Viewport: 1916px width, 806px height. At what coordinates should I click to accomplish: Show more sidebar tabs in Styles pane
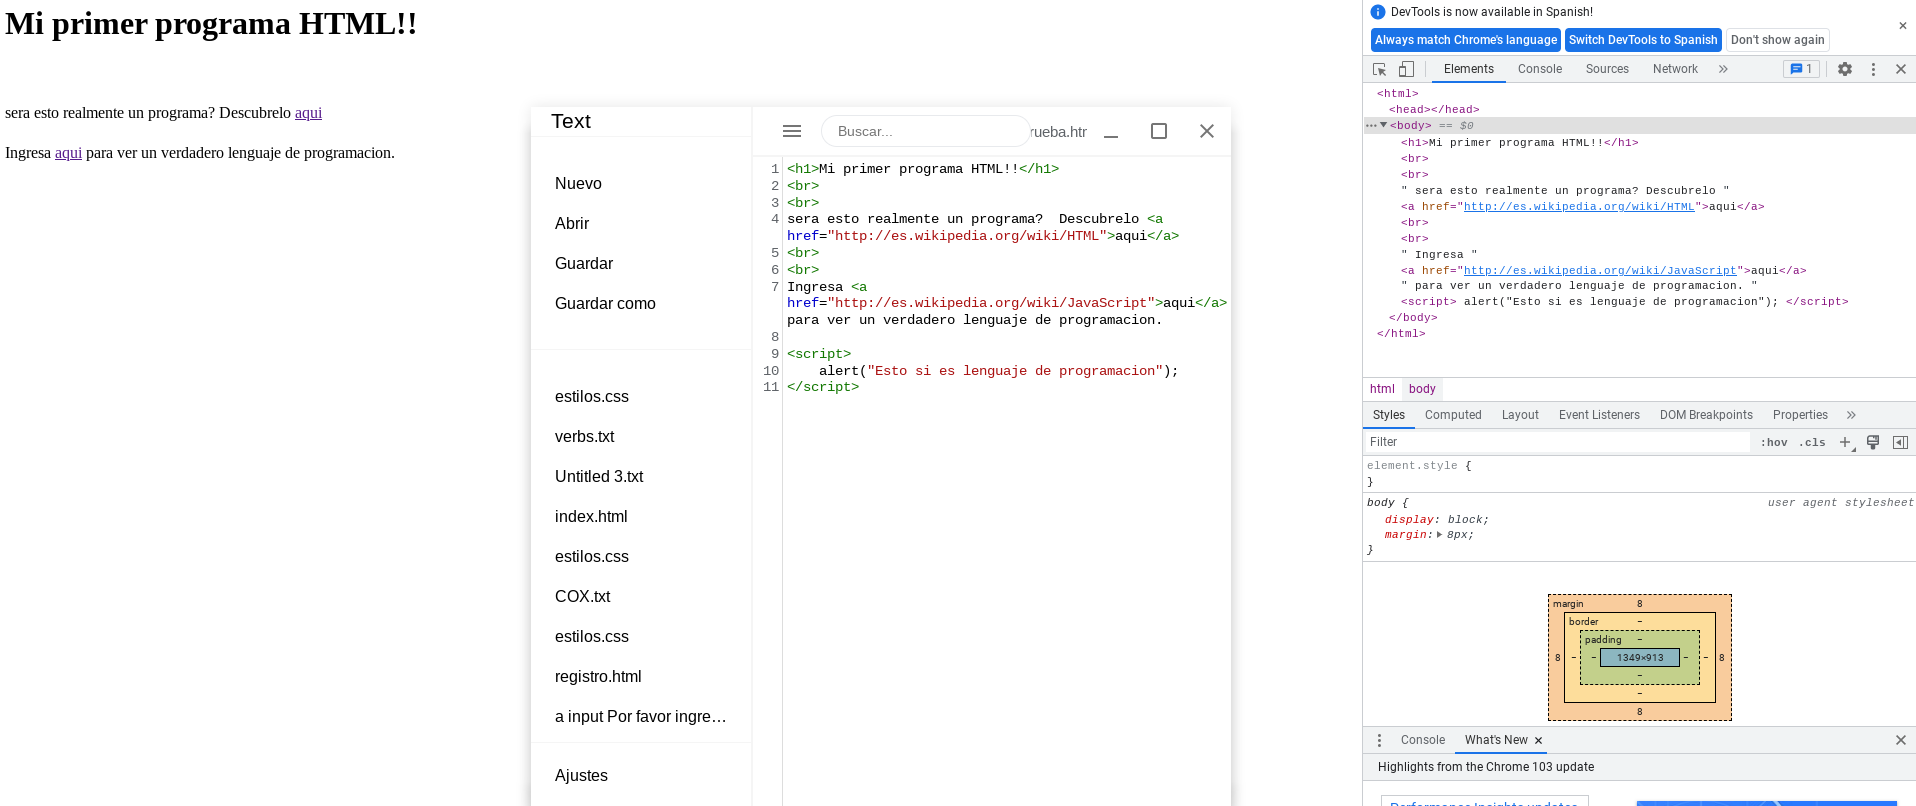tap(1851, 415)
